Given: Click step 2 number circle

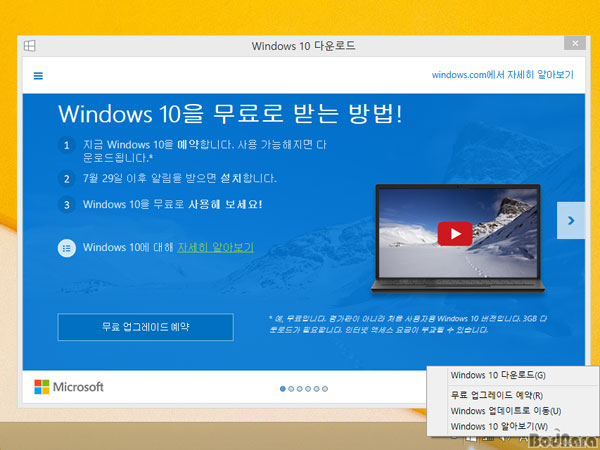Looking at the screenshot, I should point(67,179).
